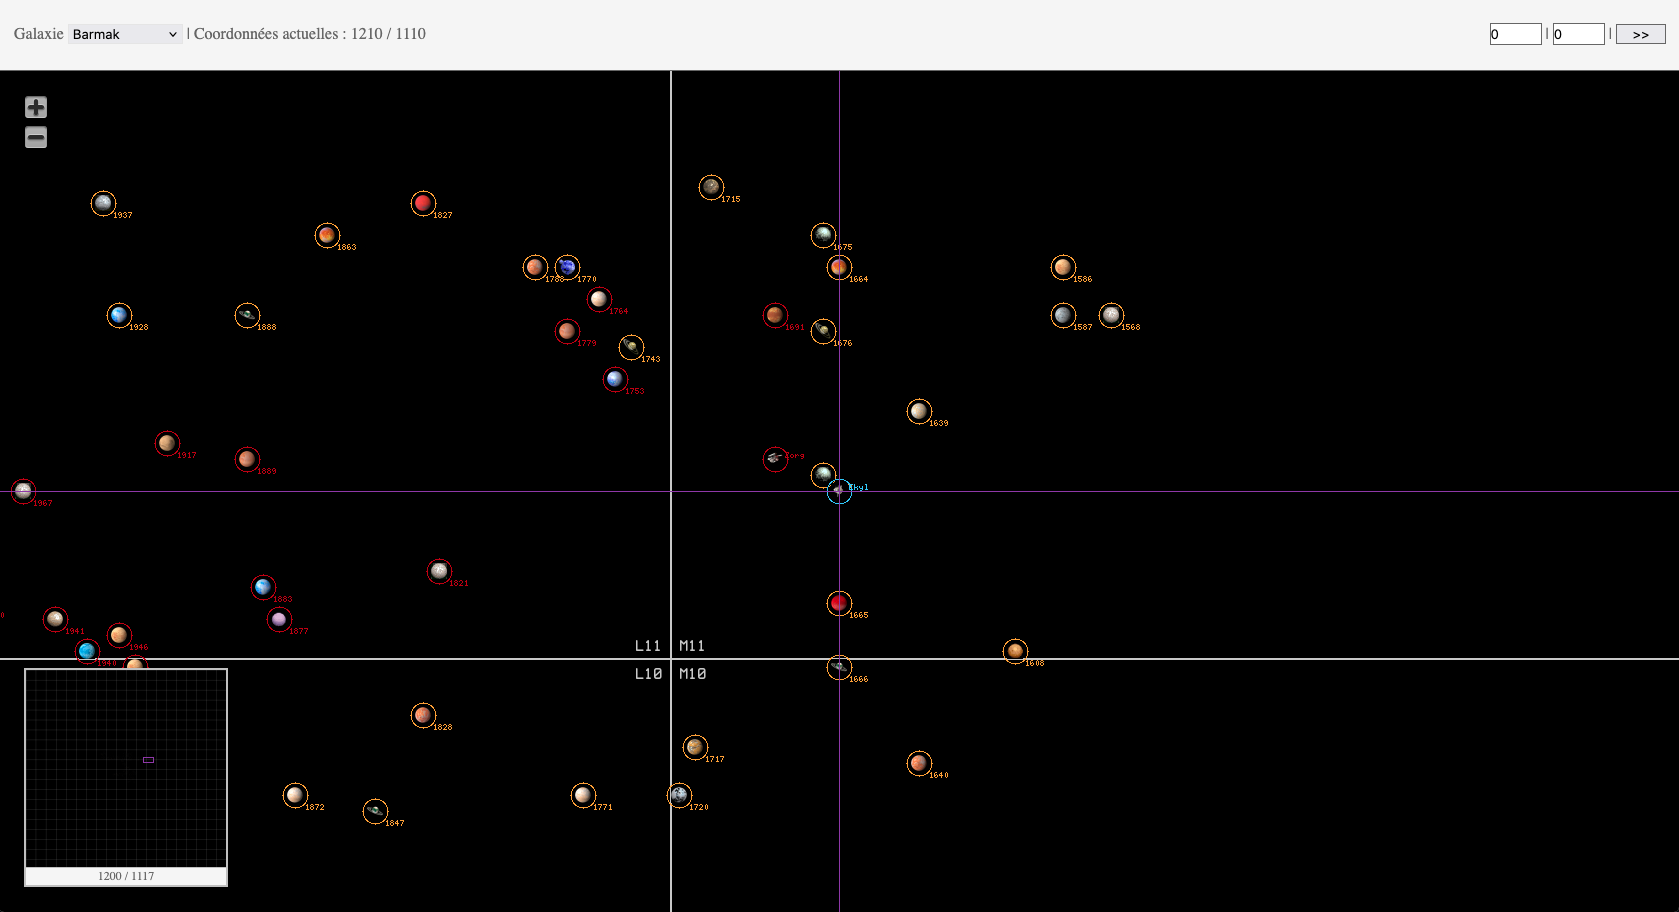Select the red-circled Zorg spaceship
Image resolution: width=1679 pixels, height=912 pixels.
tap(775, 459)
